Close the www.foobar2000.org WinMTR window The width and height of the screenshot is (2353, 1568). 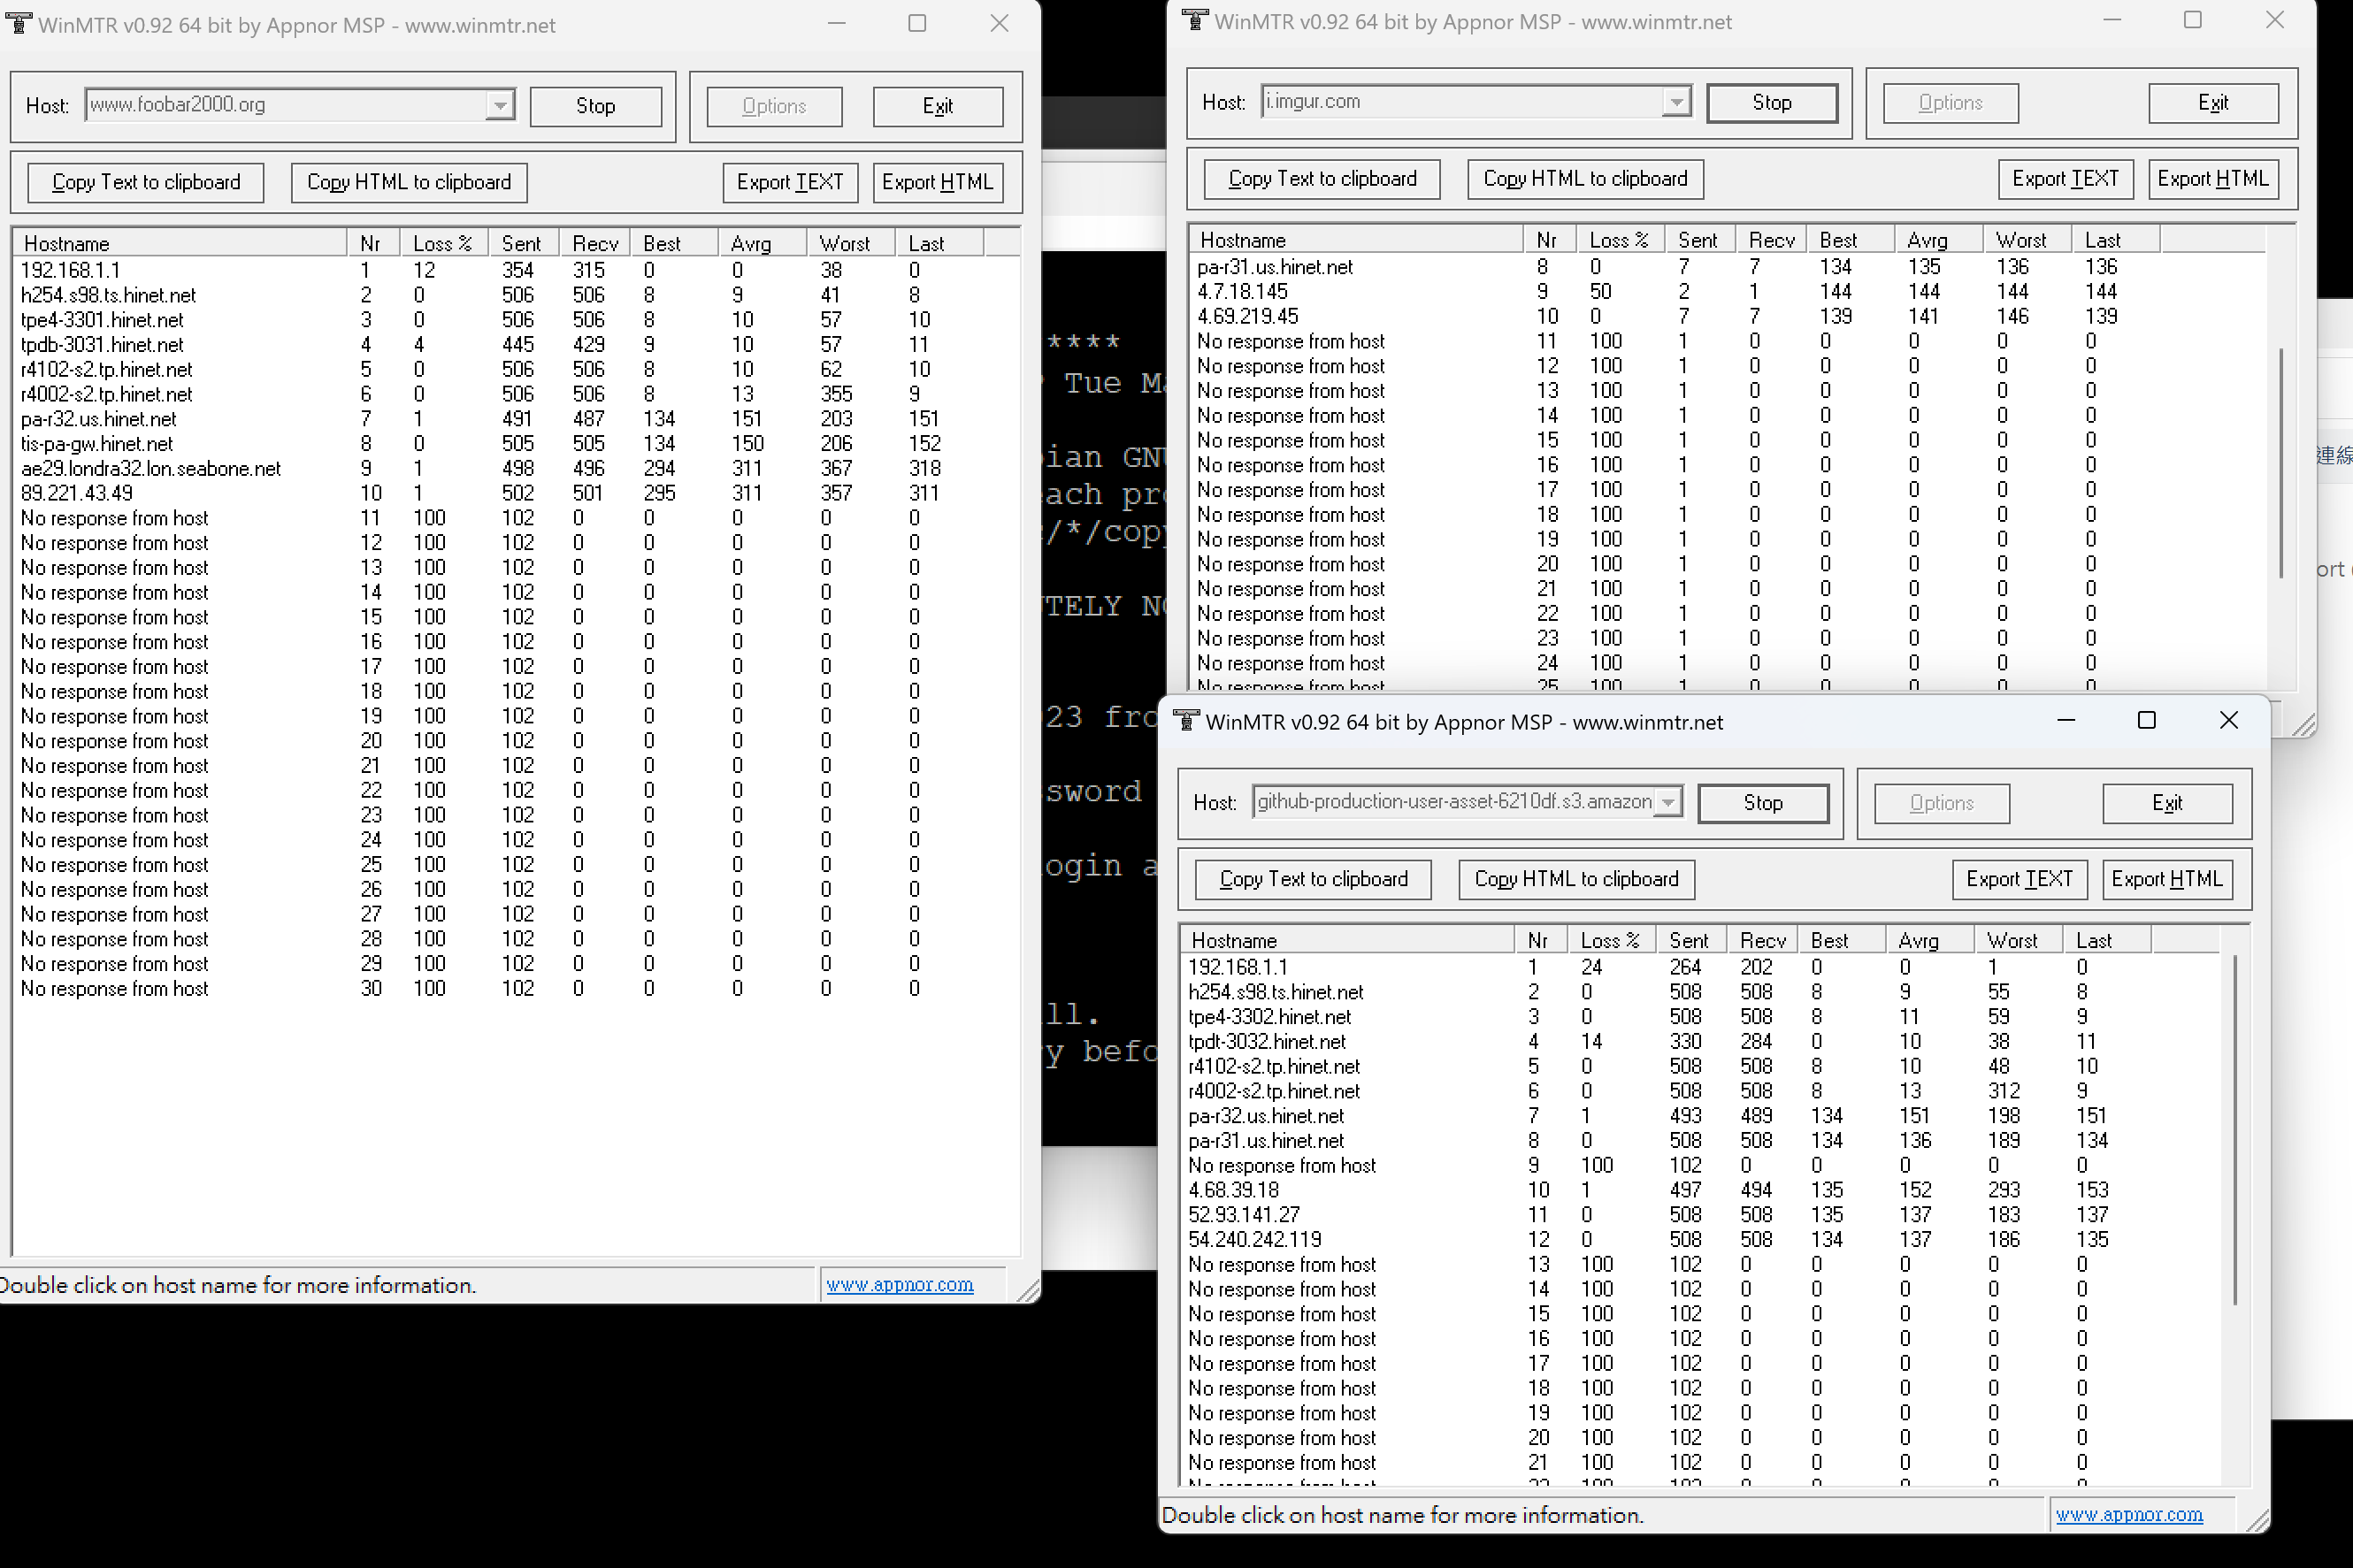pos(999,24)
